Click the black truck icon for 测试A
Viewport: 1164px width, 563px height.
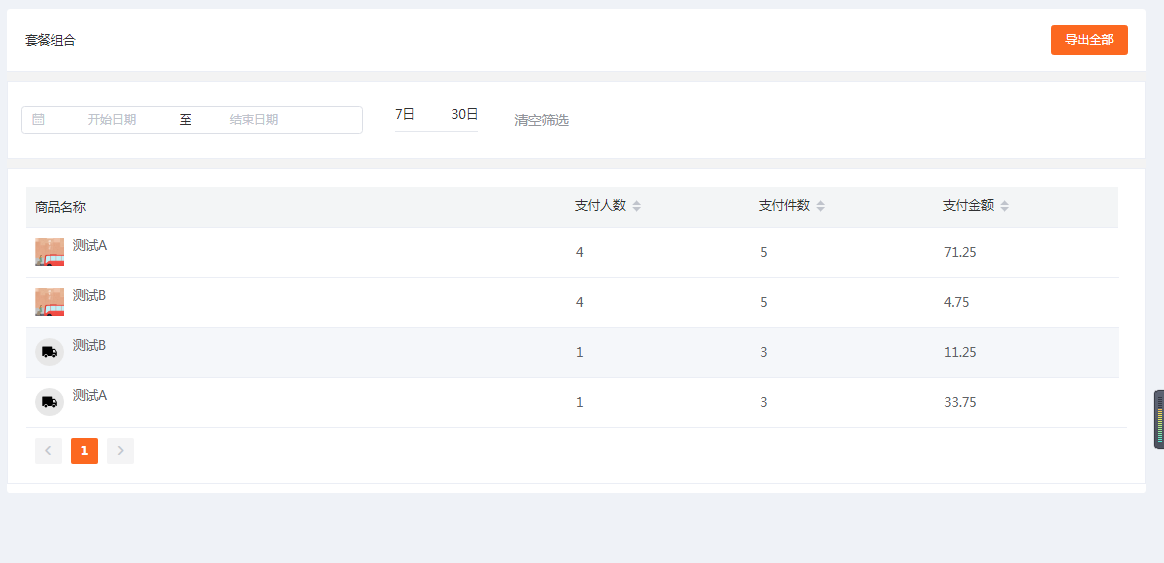click(x=49, y=402)
